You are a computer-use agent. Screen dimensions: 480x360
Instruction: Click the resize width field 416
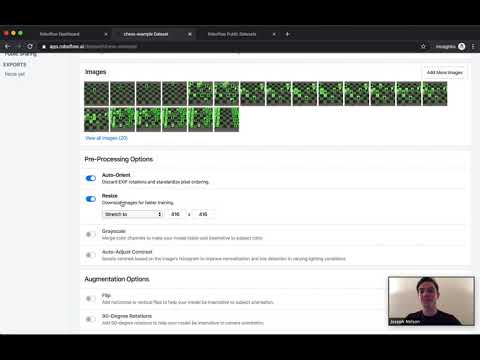[x=176, y=214]
